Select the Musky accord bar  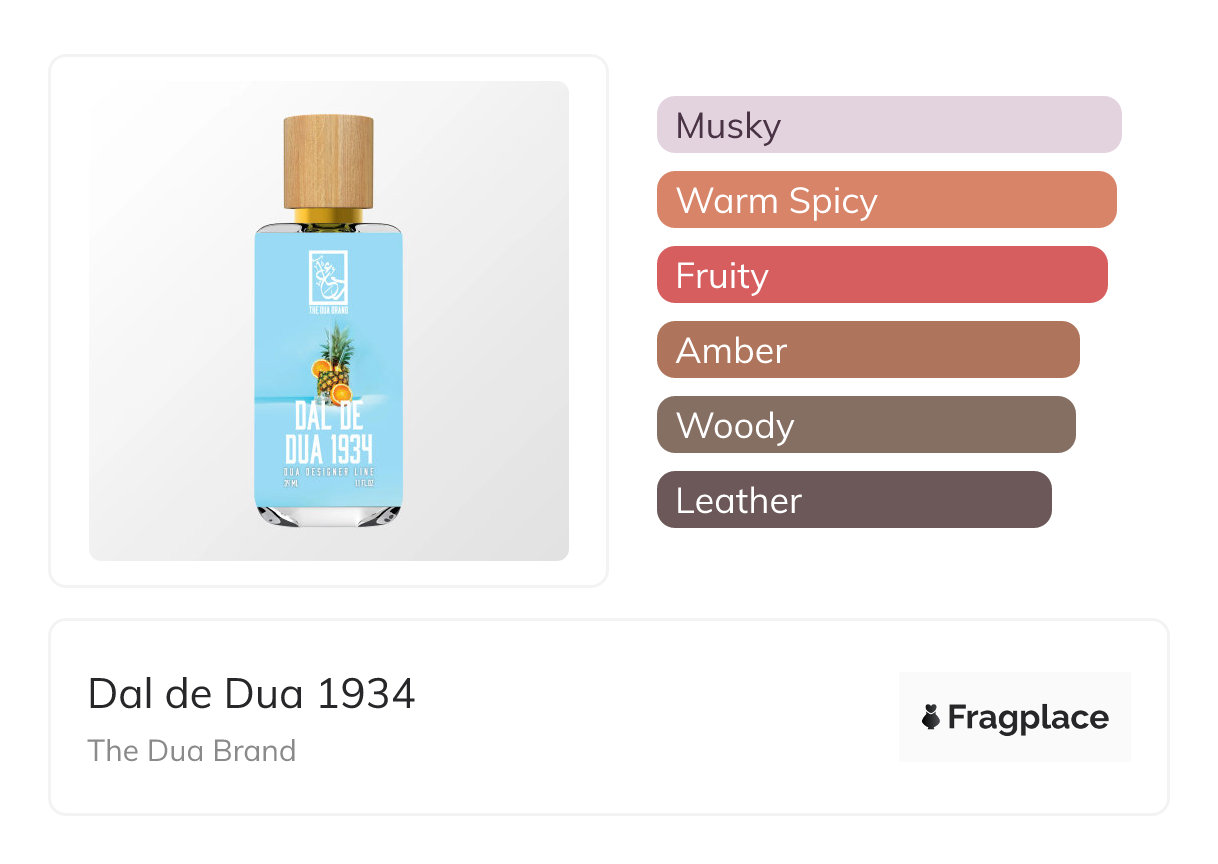888,125
